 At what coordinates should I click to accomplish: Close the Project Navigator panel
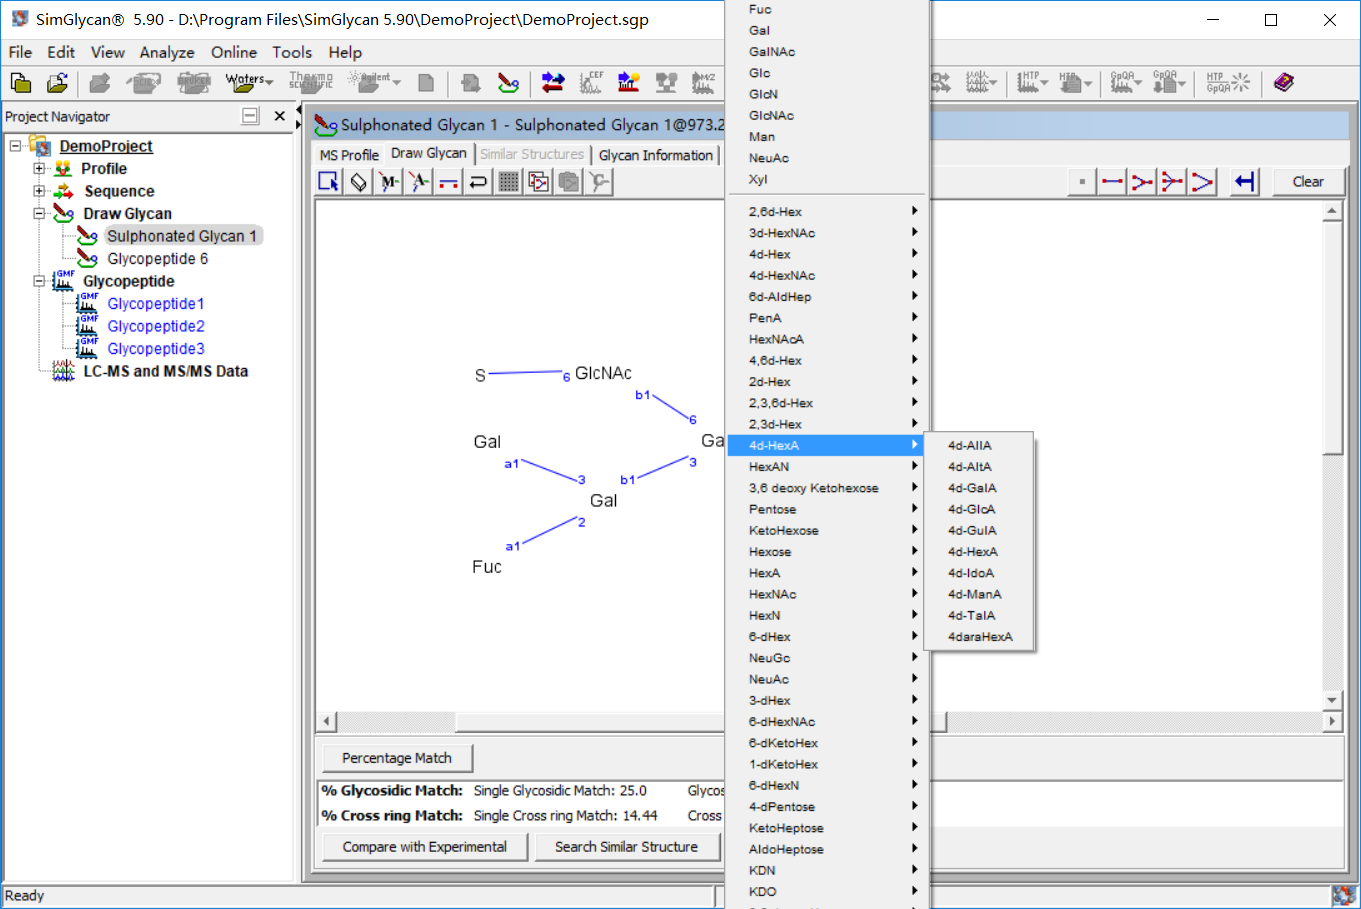(280, 116)
